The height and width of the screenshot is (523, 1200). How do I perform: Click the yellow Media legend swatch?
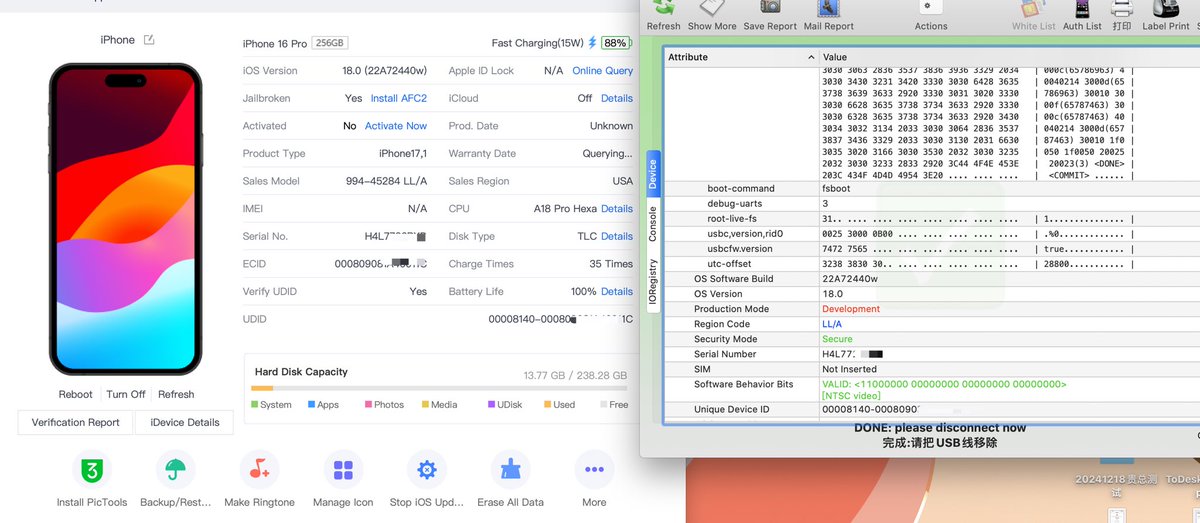pos(425,405)
